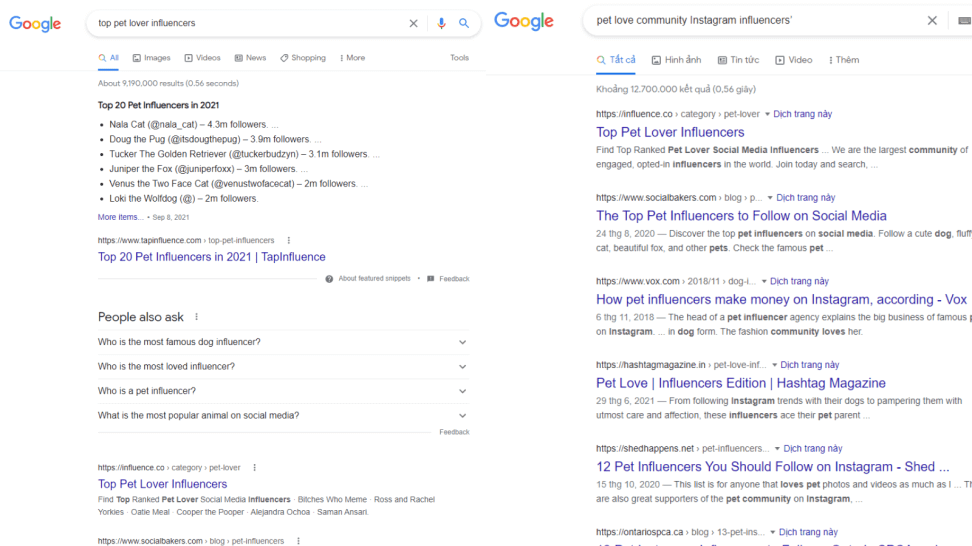
Task: Open the keyboard icon in right search bar
Action: click(x=964, y=20)
